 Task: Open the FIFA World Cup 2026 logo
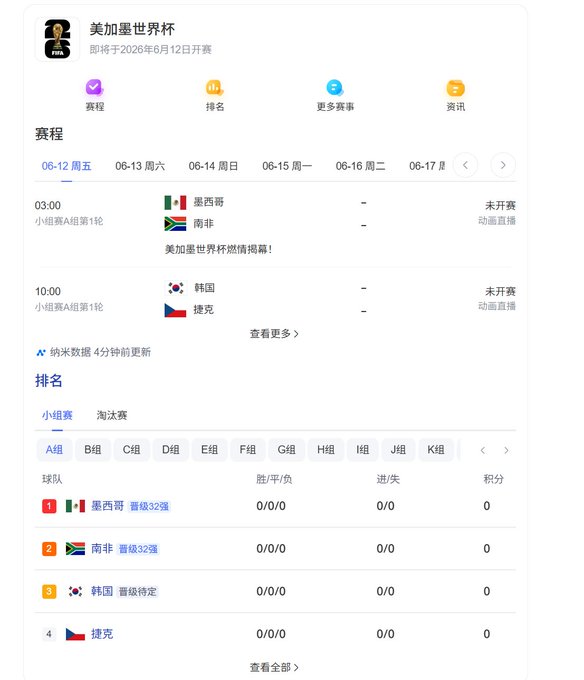click(x=57, y=39)
